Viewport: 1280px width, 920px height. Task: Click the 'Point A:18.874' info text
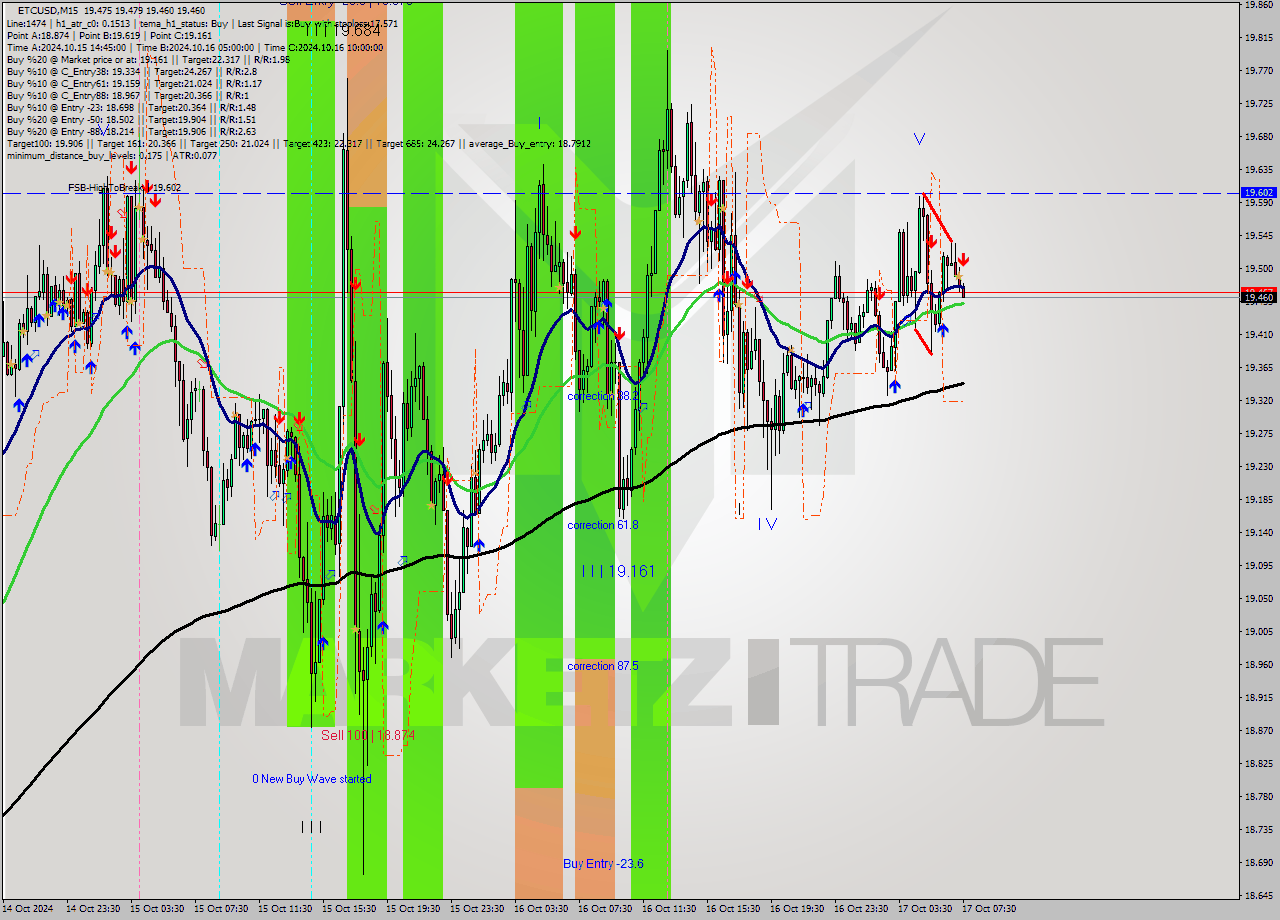click(x=39, y=35)
